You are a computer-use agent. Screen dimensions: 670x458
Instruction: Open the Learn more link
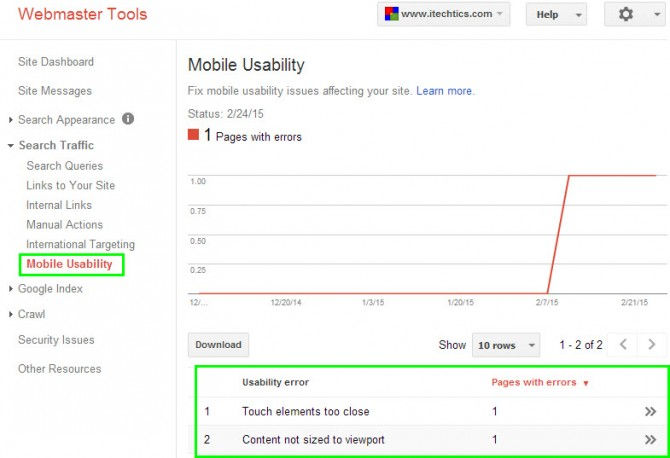[x=444, y=91]
